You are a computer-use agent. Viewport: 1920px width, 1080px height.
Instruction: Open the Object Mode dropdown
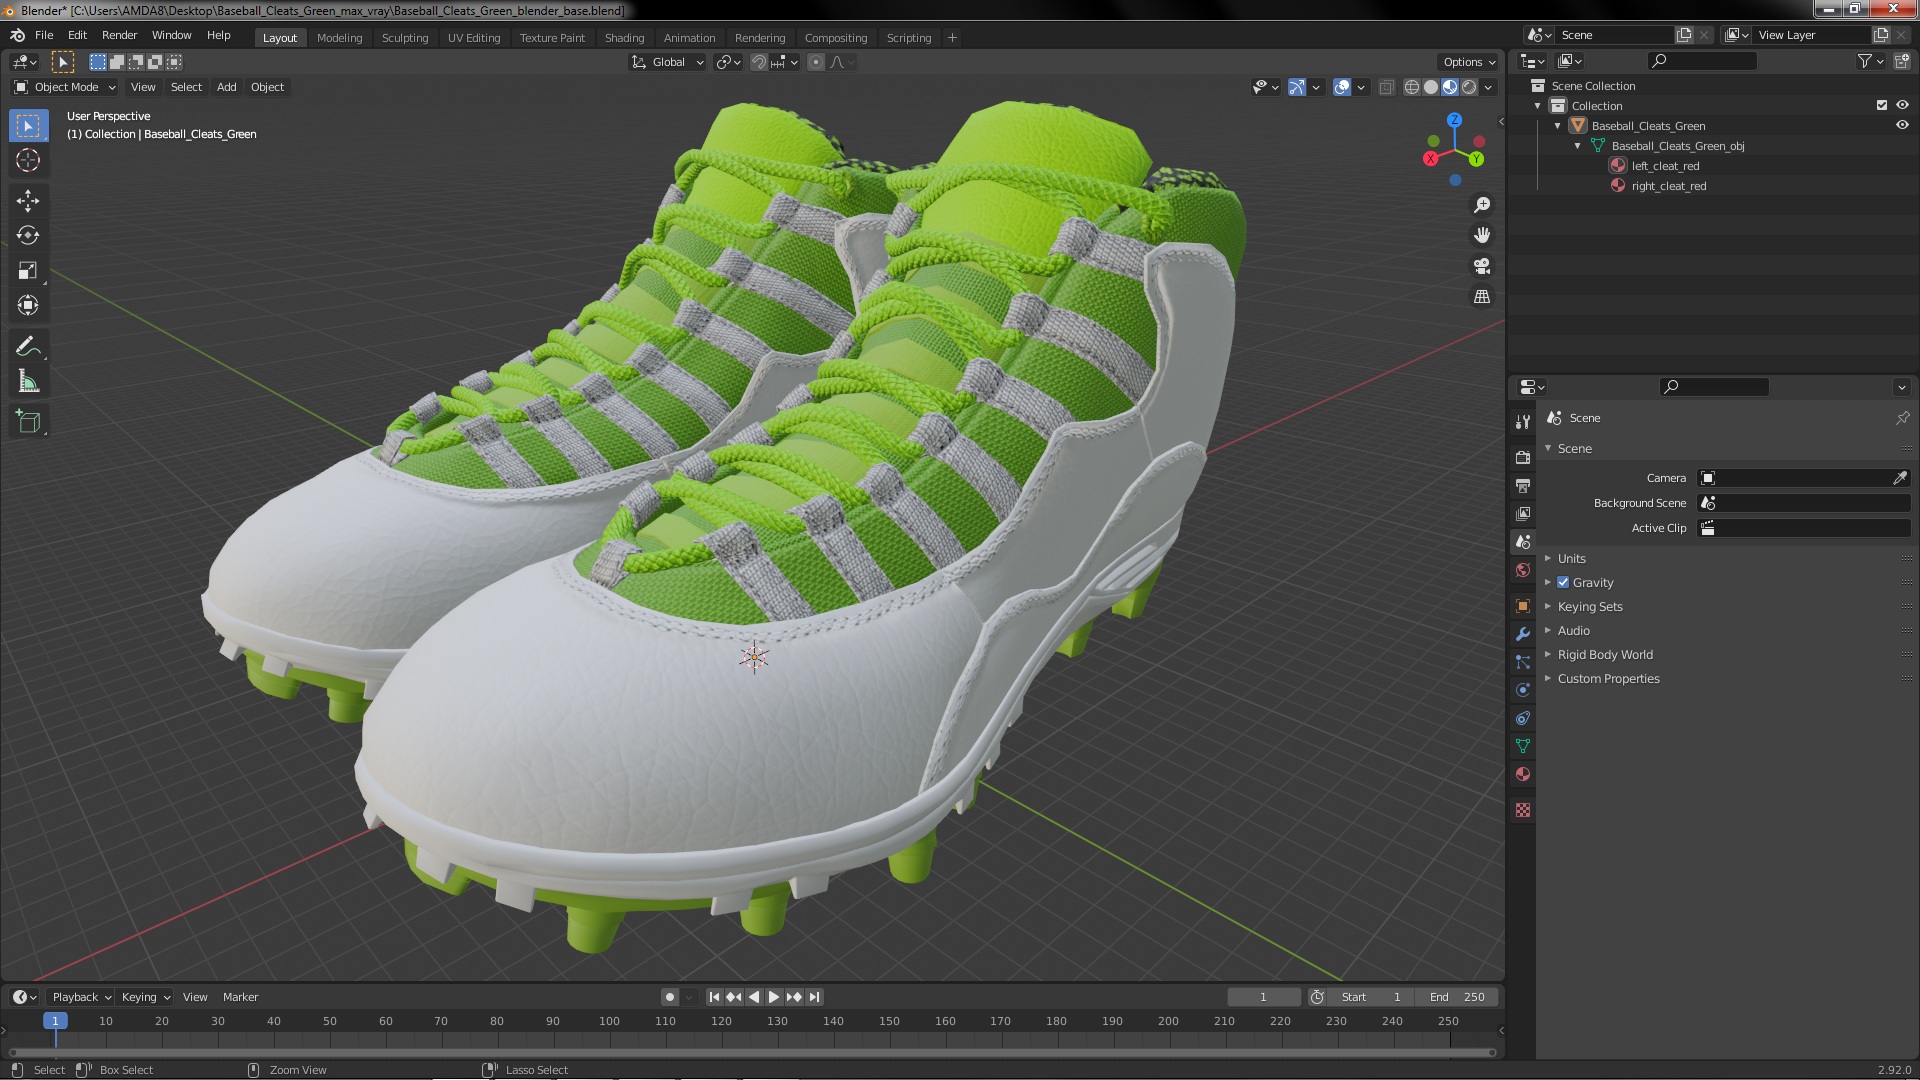pos(65,87)
